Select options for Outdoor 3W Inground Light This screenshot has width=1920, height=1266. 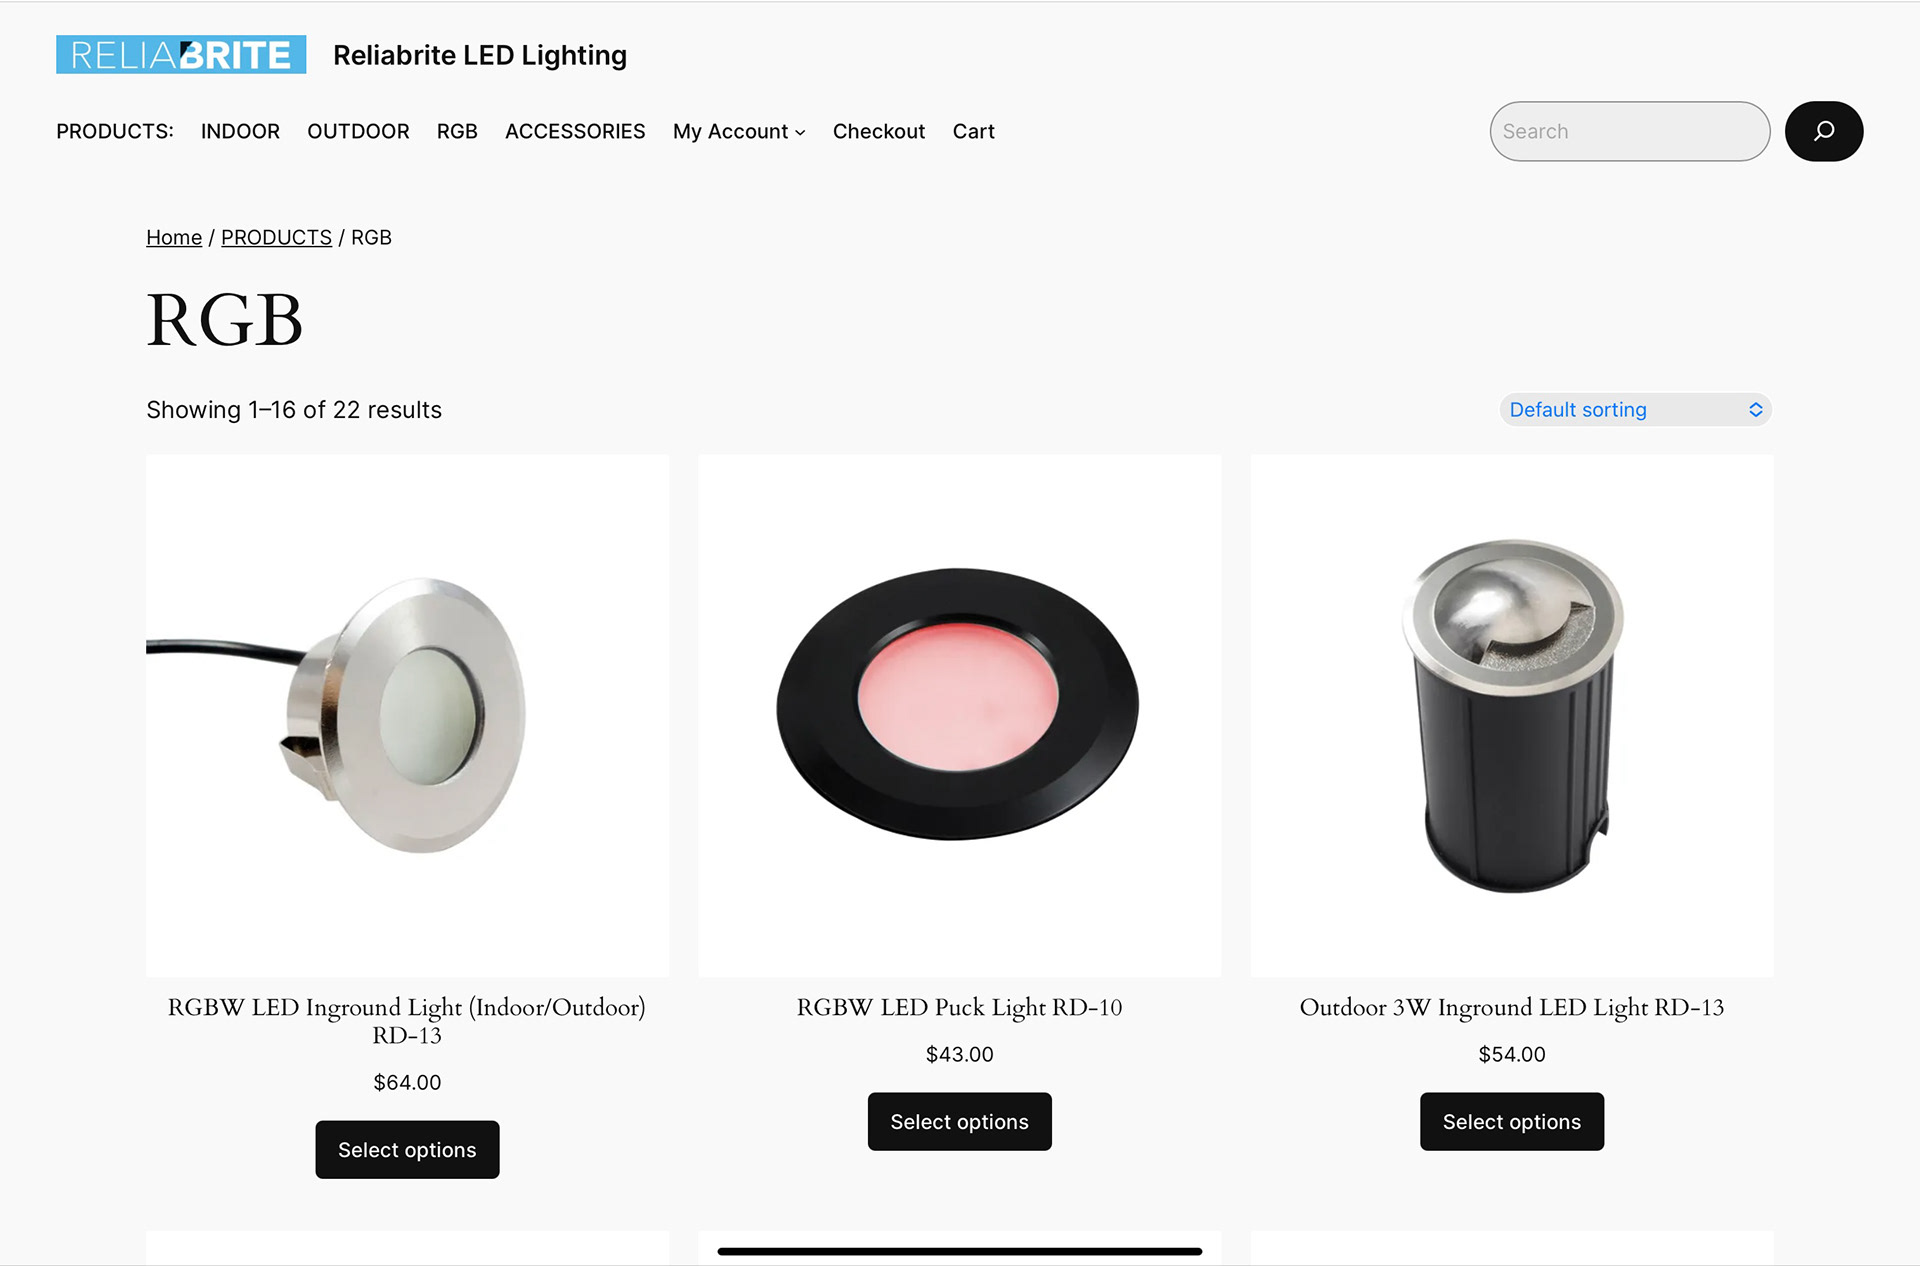(1511, 1122)
